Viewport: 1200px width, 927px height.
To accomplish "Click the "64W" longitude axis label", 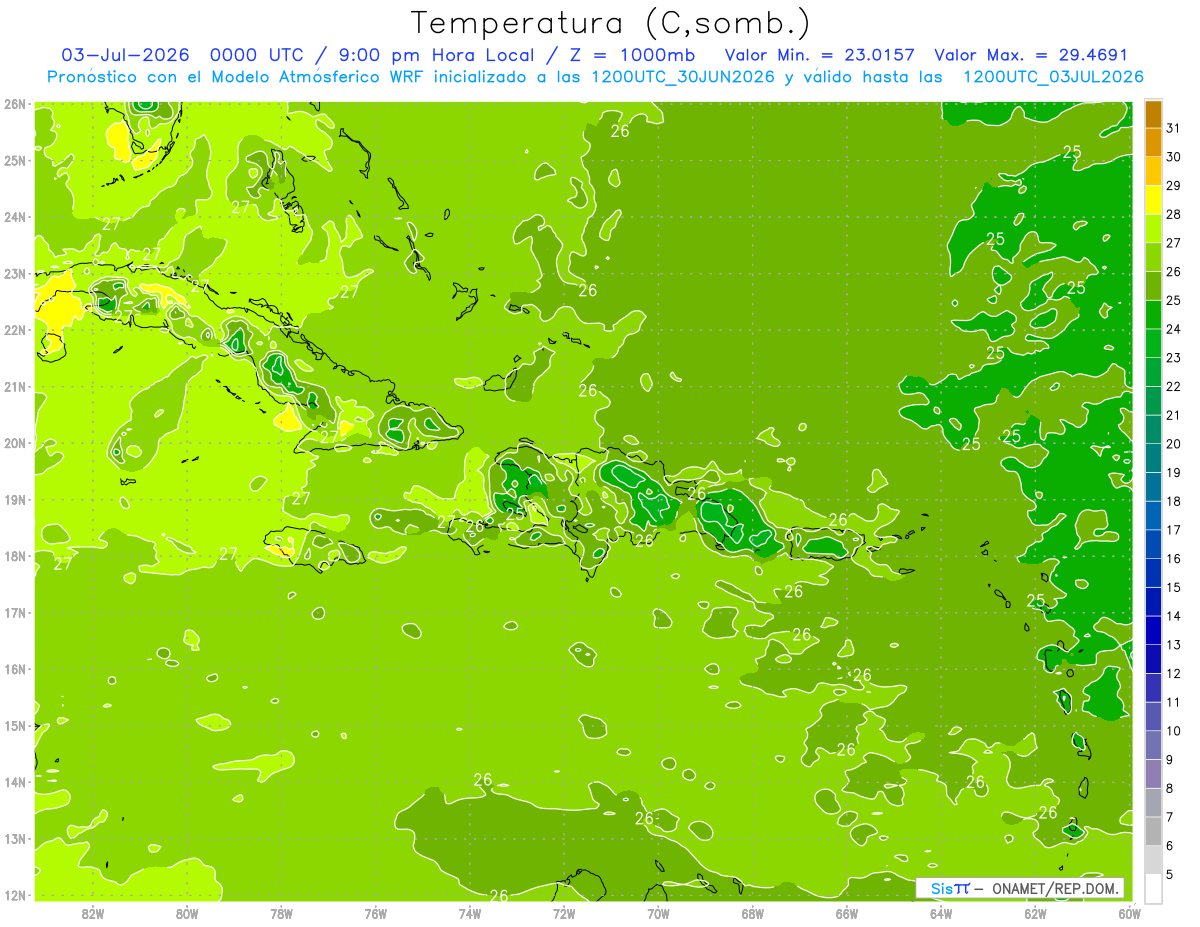I will point(941,913).
